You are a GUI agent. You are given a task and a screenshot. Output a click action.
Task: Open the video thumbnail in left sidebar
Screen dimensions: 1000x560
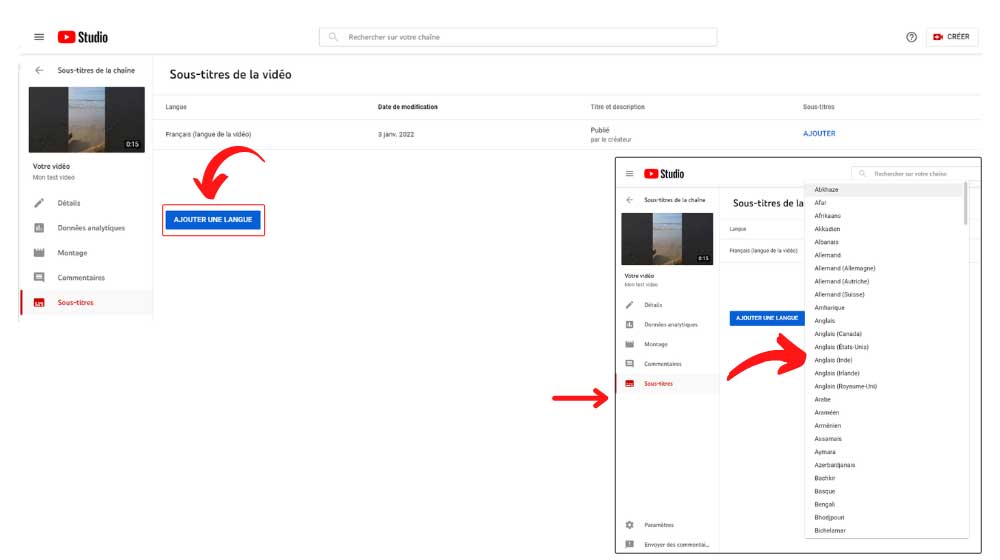(x=87, y=120)
